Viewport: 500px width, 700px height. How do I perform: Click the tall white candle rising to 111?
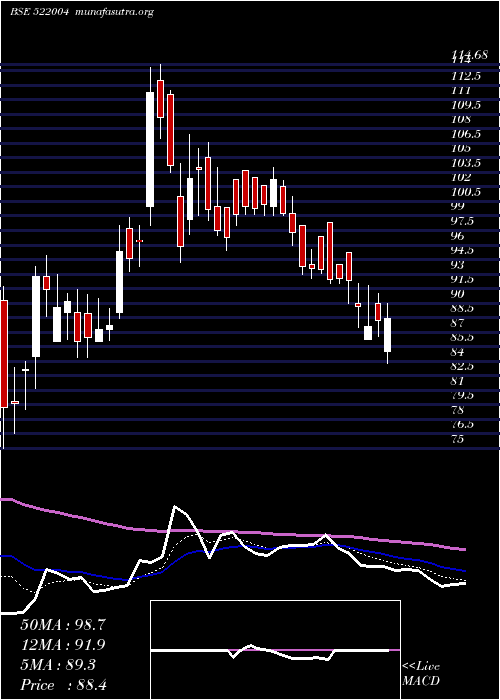[150, 149]
